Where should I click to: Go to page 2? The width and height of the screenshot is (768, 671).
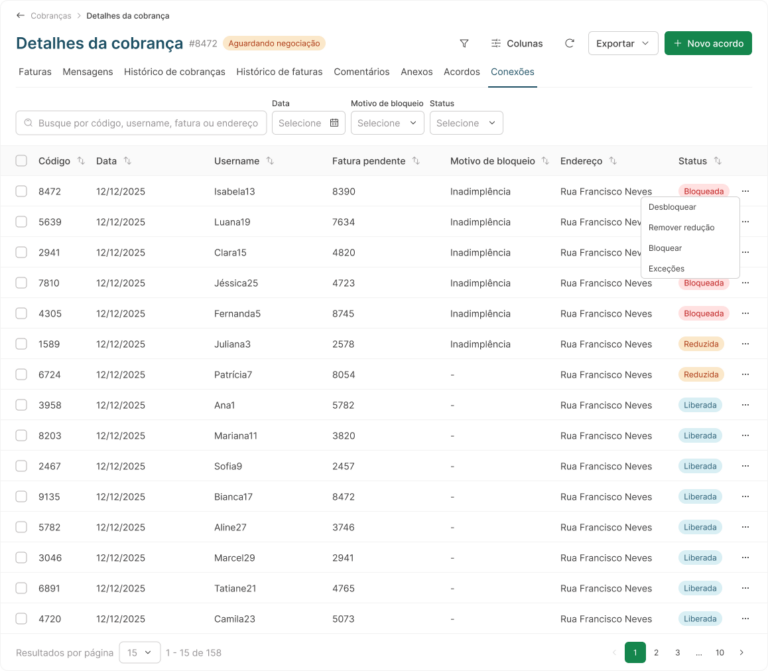click(656, 652)
